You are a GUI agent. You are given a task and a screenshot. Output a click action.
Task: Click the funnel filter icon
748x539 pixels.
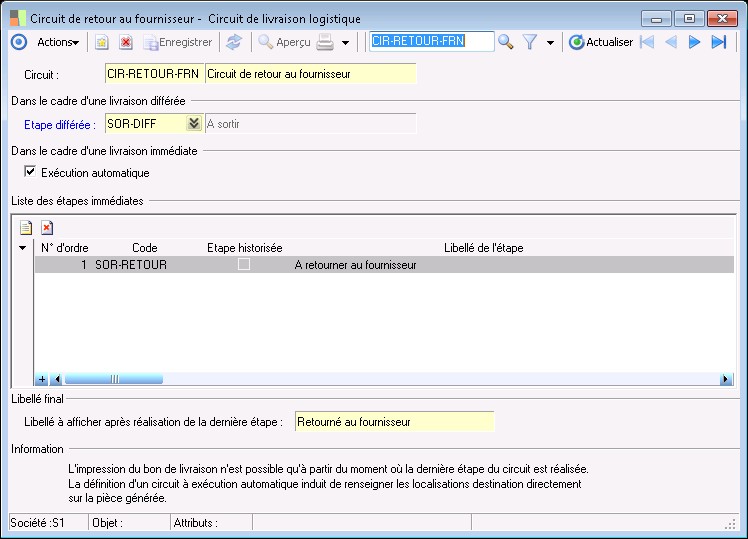click(x=530, y=42)
